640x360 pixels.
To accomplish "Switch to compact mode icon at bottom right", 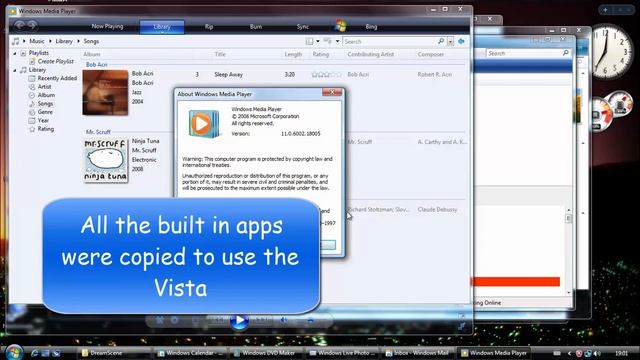I will pos(461,326).
